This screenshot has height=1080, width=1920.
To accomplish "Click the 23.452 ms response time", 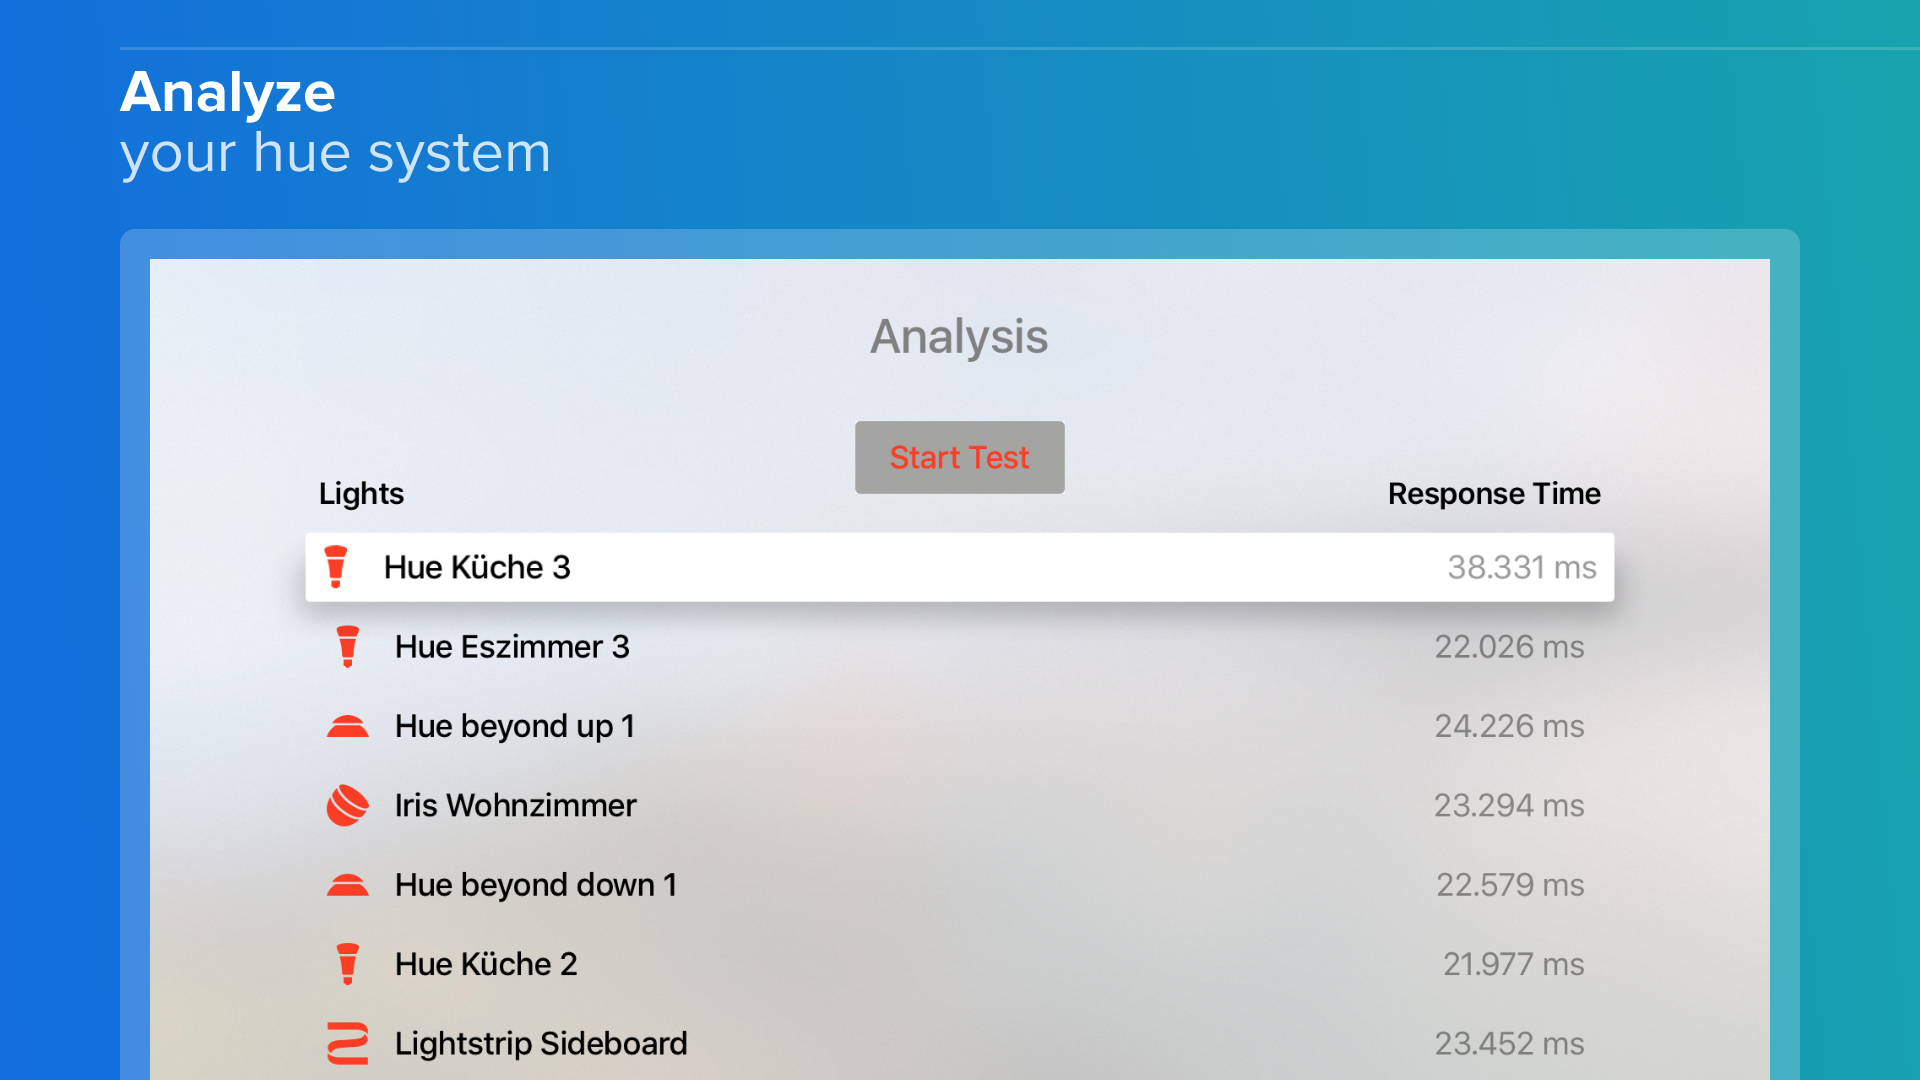I will (x=1509, y=1043).
